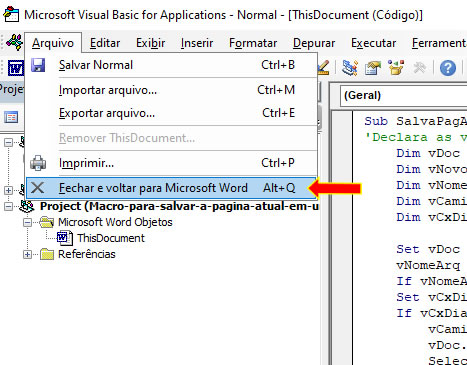Select the Microsoft Word Objetos folder

pyautogui.click(x=115, y=222)
